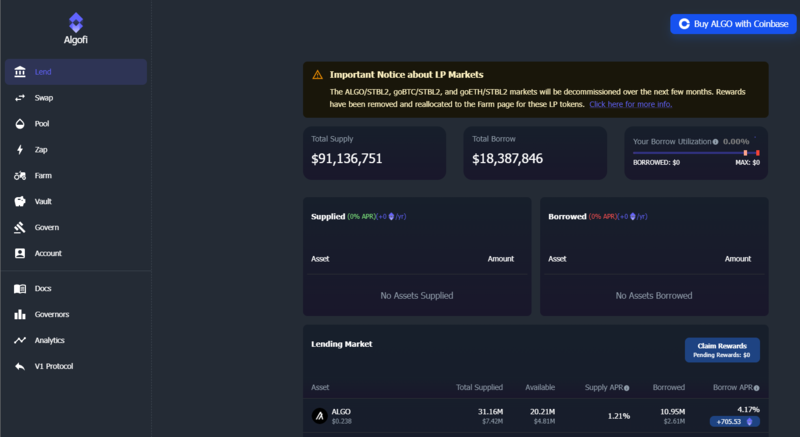Click Buy ALGO with Coinbase button
Viewport: 800px width, 437px height.
(733, 24)
